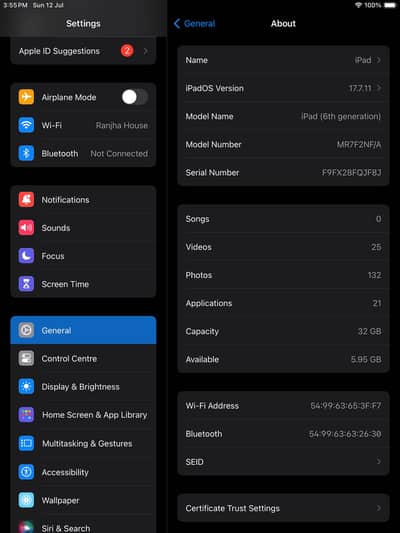The height and width of the screenshot is (533, 400).
Task: Tap the Home Screen & App Library icon
Action: pyautogui.click(x=26, y=415)
